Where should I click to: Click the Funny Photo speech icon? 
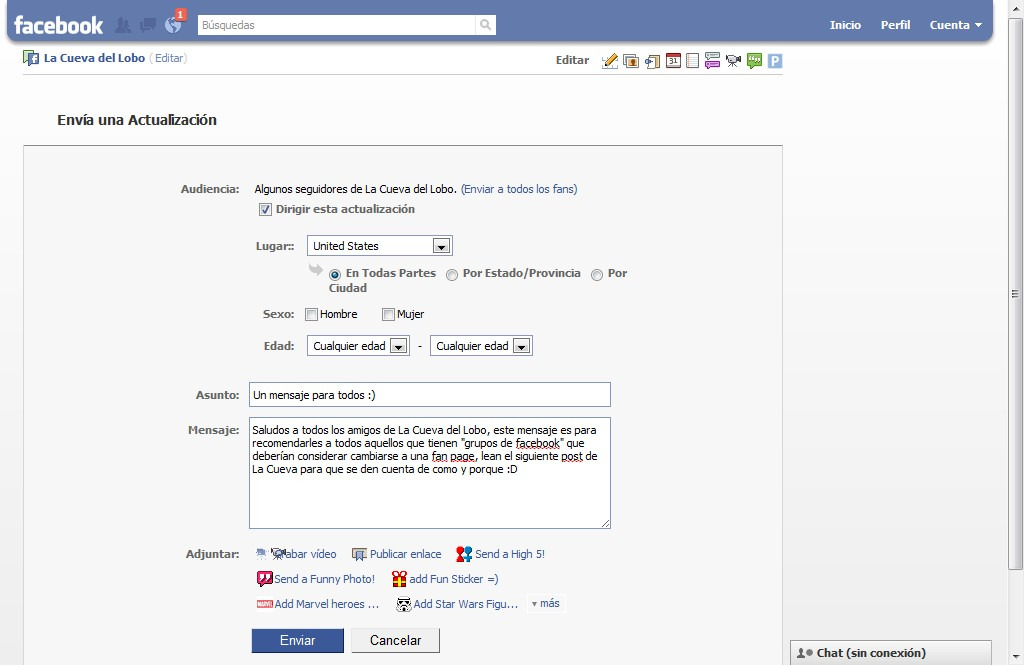click(x=264, y=579)
